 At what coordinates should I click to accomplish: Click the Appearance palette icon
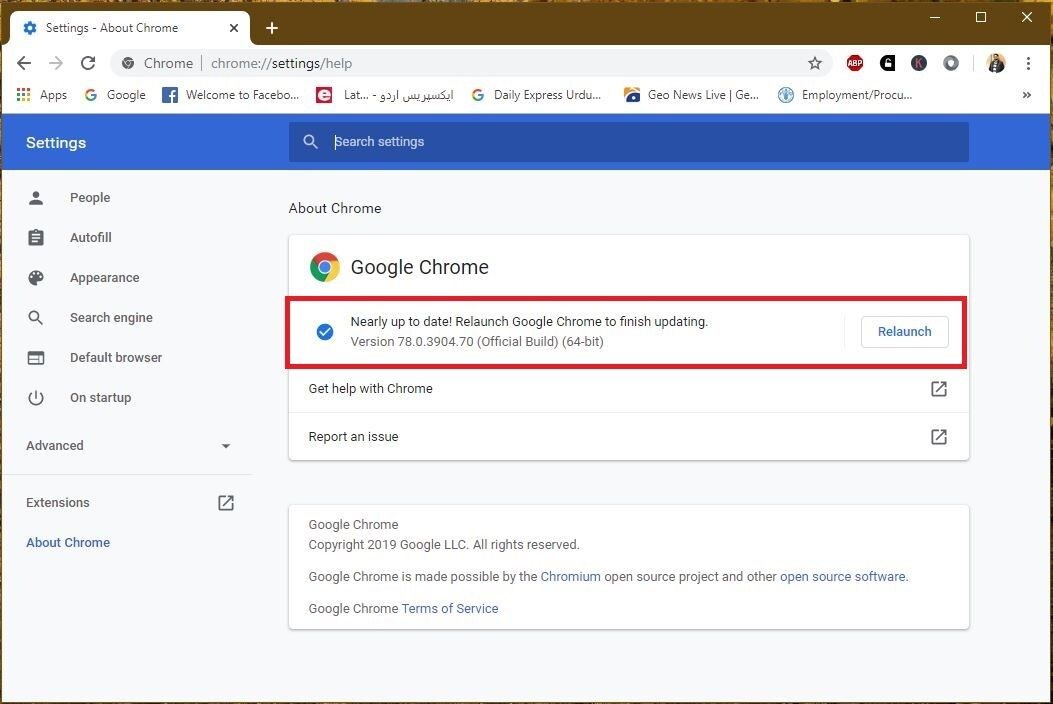[36, 277]
